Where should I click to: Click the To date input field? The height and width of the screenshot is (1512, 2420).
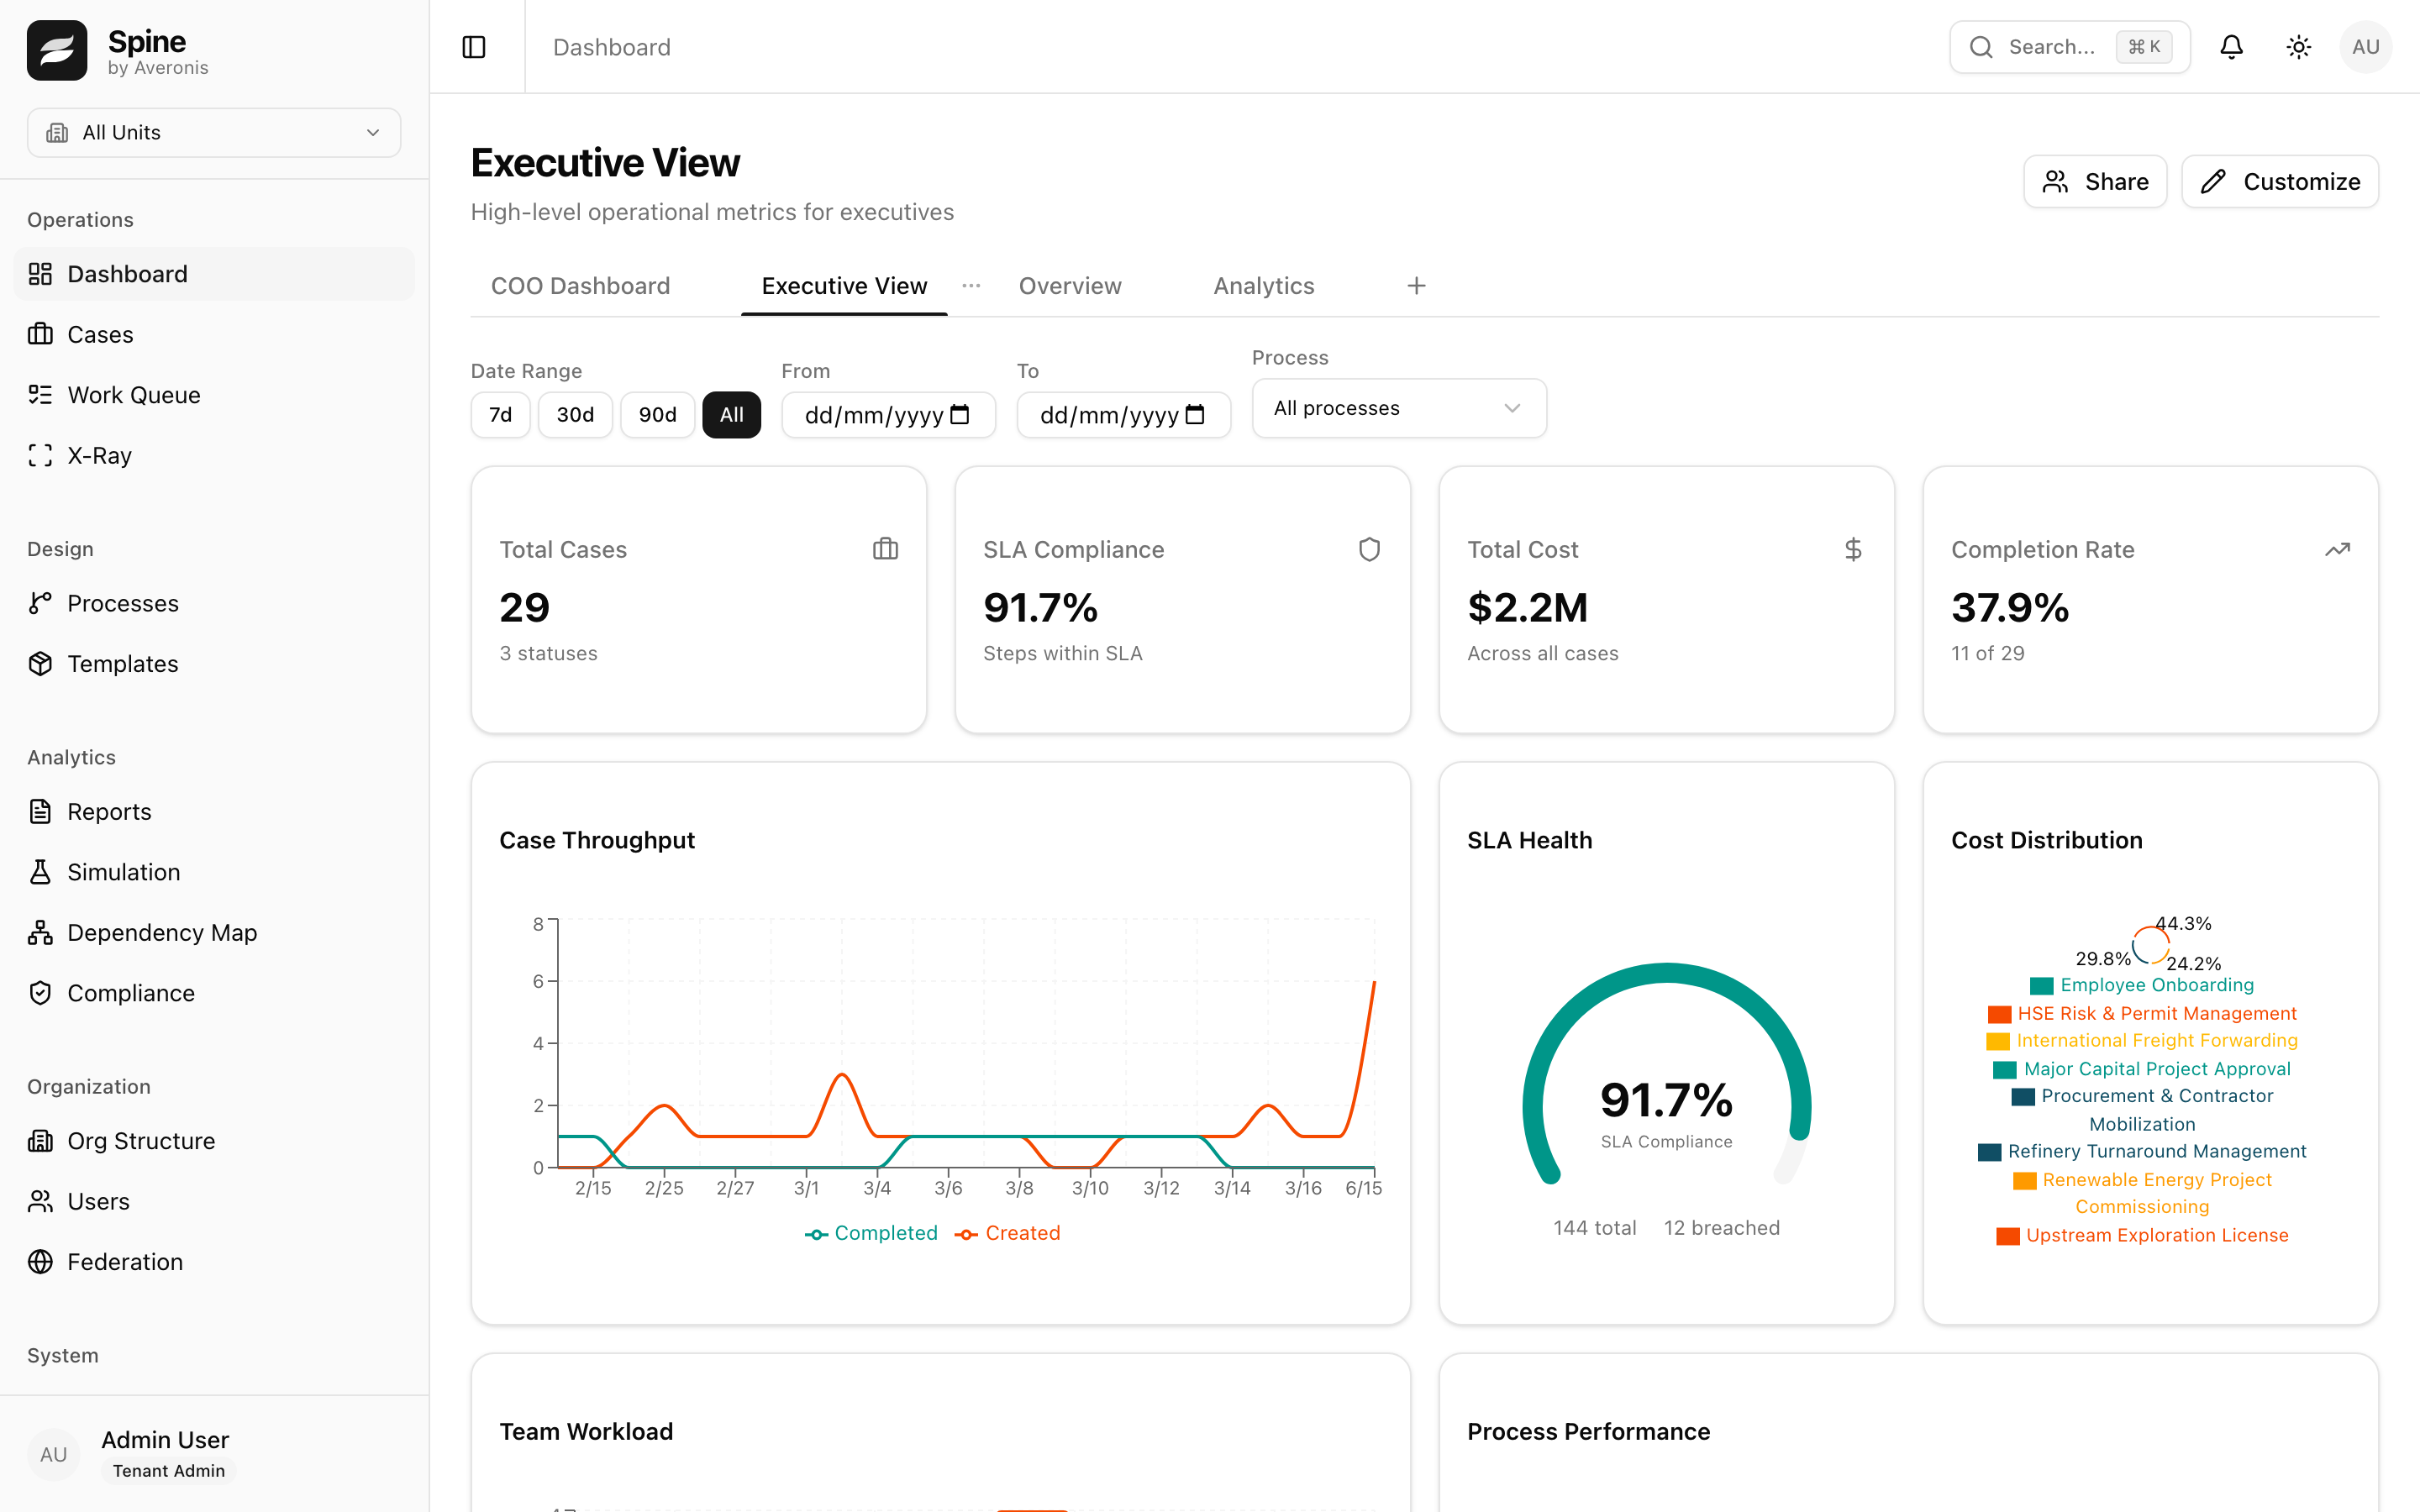tap(1124, 415)
